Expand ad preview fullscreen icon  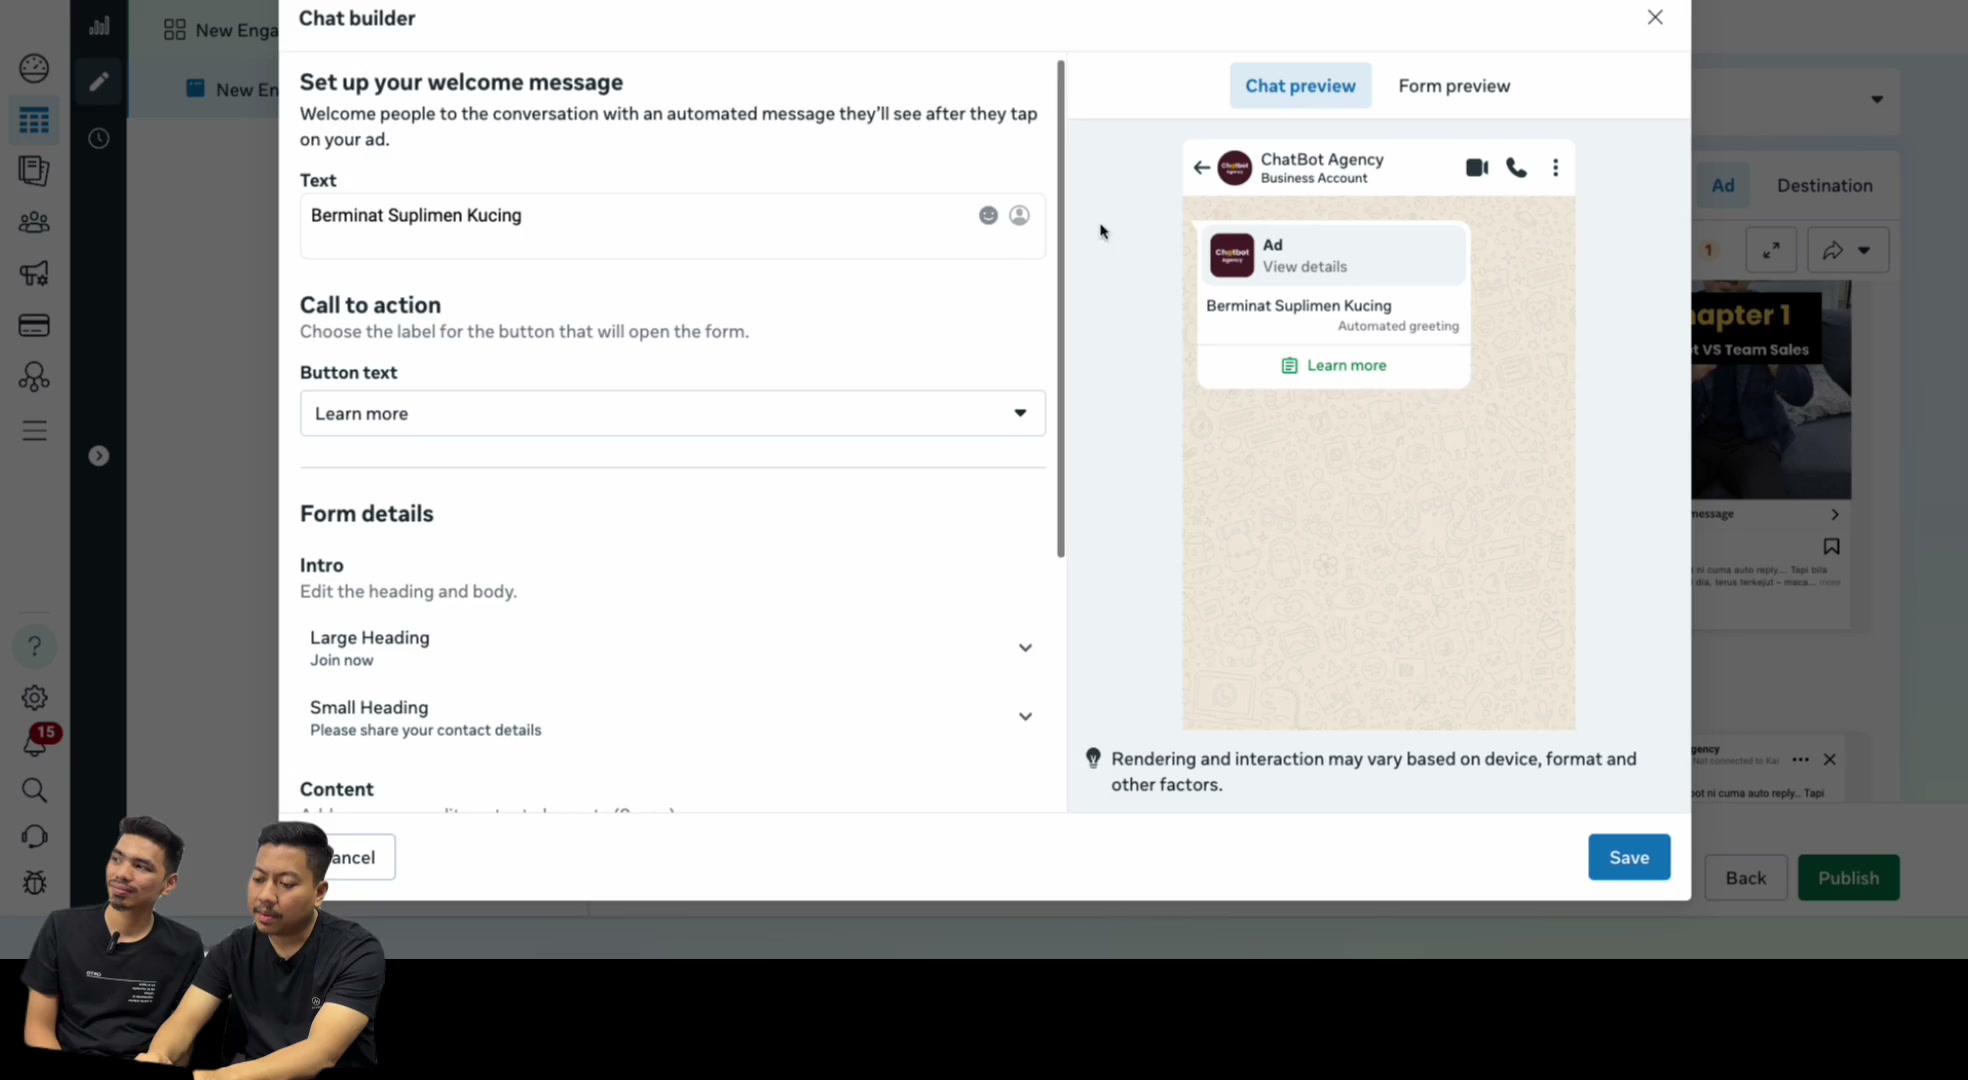click(x=1771, y=250)
